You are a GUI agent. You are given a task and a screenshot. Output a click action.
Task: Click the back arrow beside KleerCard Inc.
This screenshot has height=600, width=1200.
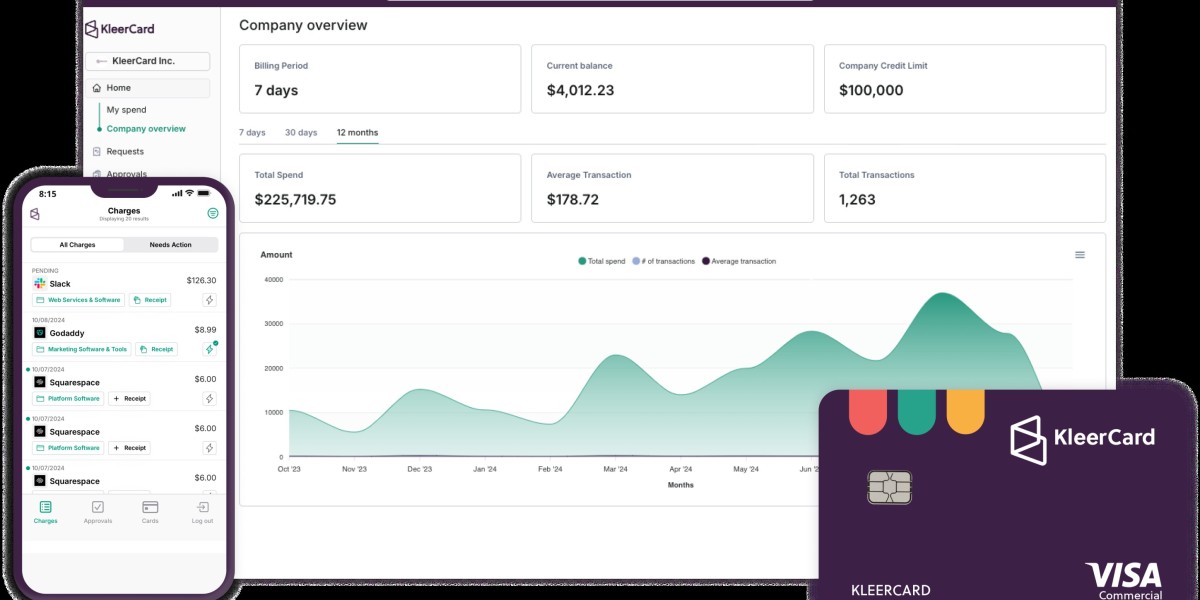tap(102, 61)
